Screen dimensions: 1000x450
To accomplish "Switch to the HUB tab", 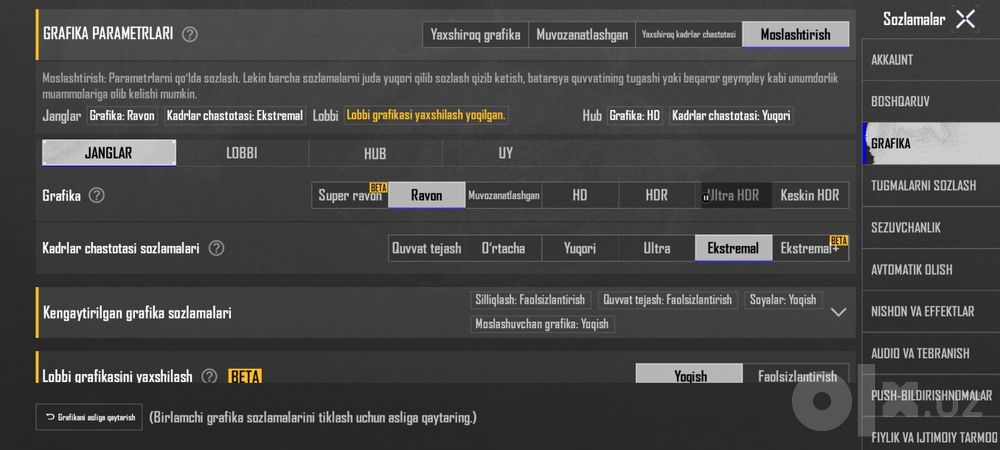I will [375, 153].
